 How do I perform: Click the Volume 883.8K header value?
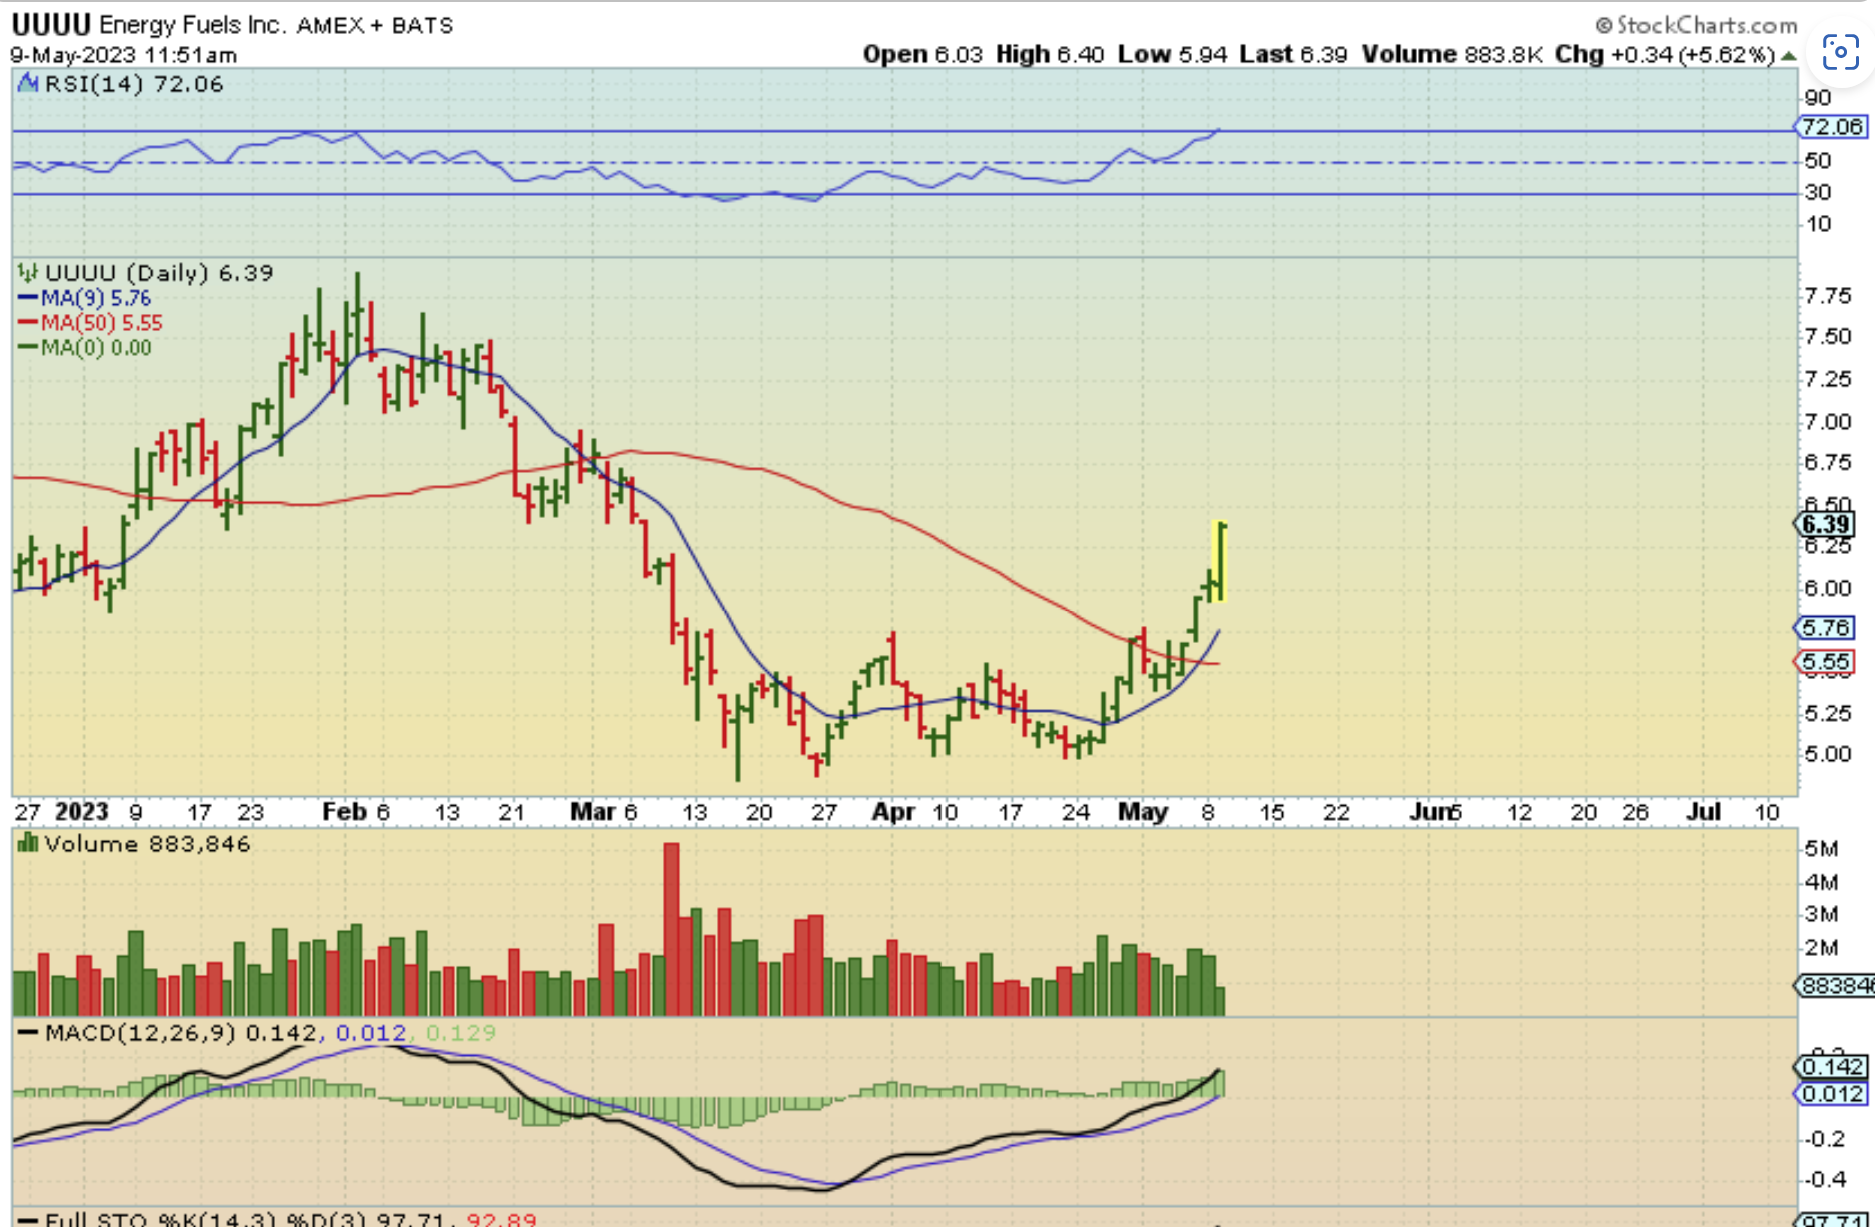coord(1451,54)
